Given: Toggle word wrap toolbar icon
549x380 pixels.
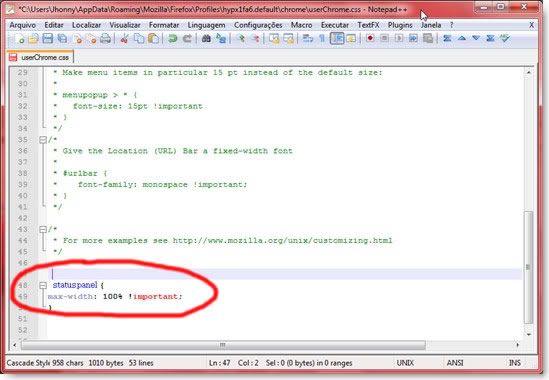Looking at the screenshot, I should tap(307, 39).
